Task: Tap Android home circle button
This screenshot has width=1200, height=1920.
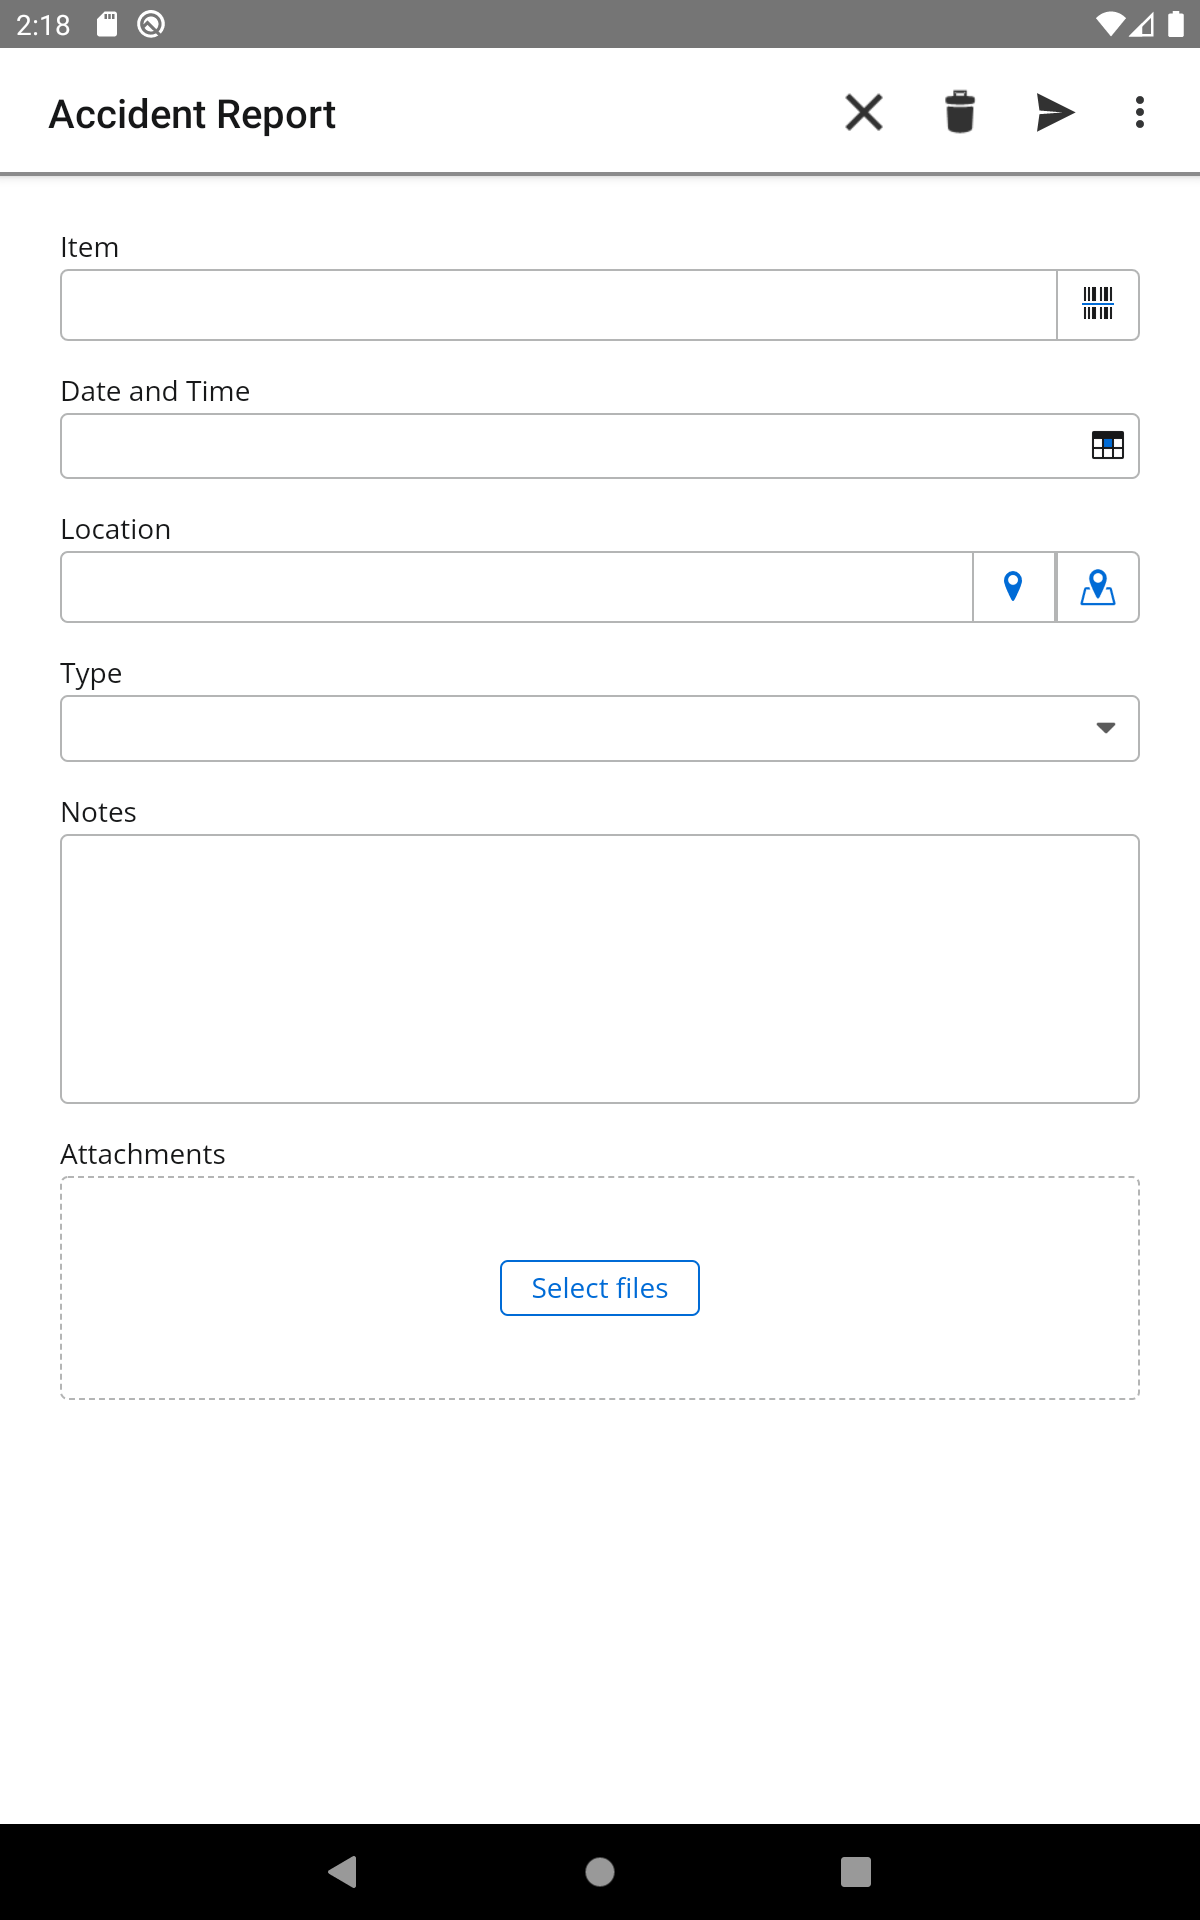Action: click(600, 1871)
